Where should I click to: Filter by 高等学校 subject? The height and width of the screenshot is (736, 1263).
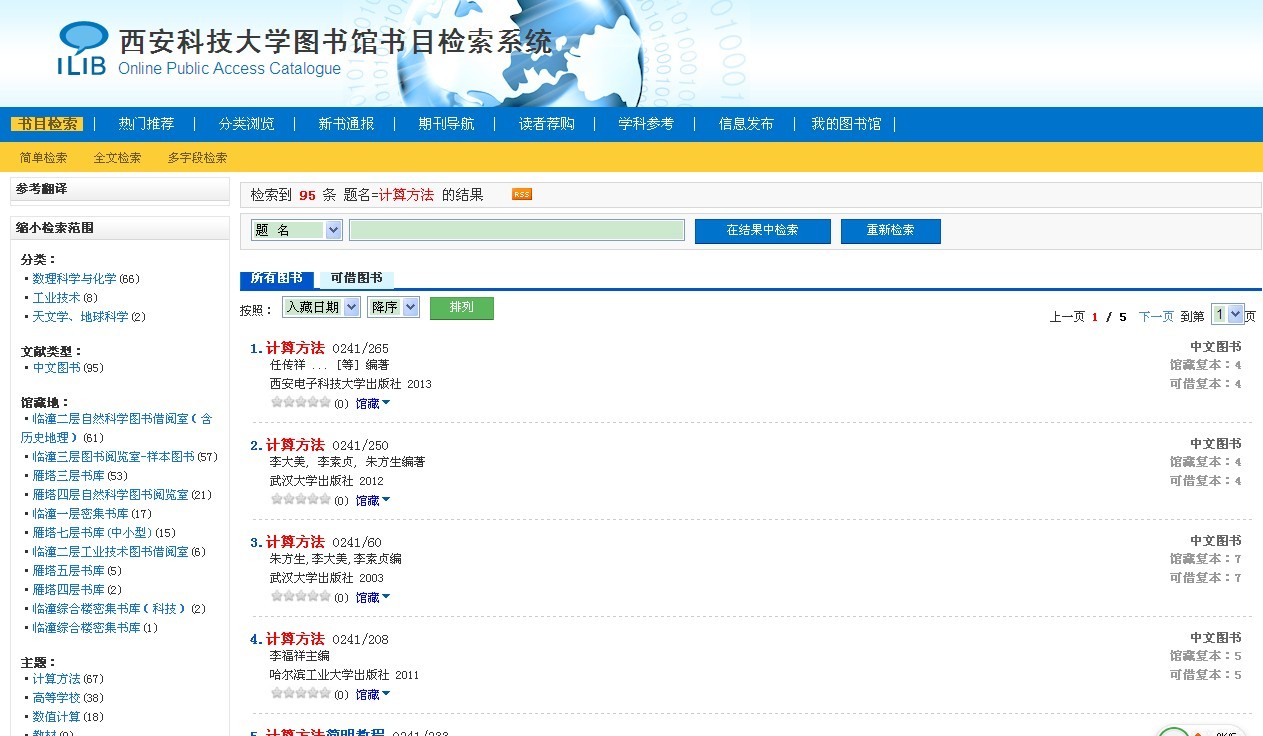click(56, 698)
